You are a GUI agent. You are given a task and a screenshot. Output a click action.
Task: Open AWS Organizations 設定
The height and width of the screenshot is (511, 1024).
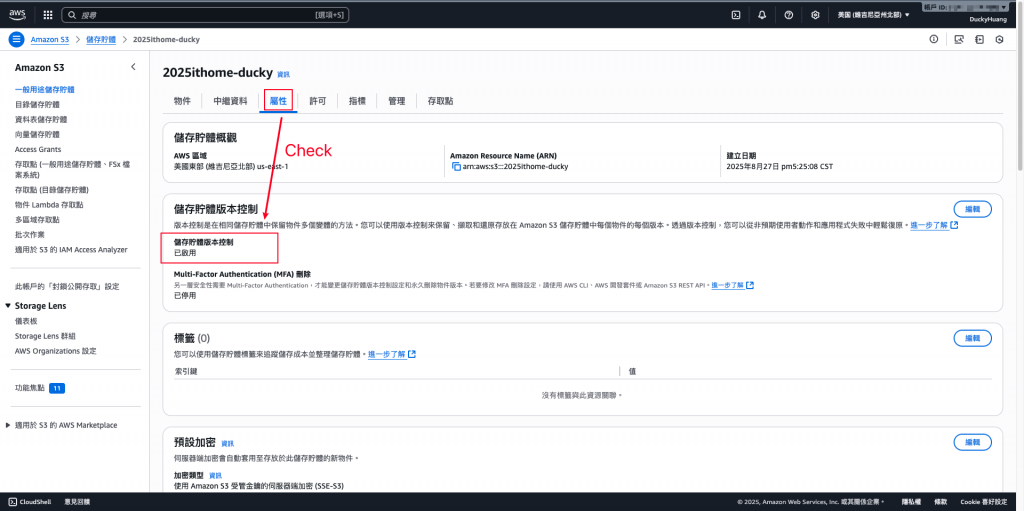click(56, 351)
